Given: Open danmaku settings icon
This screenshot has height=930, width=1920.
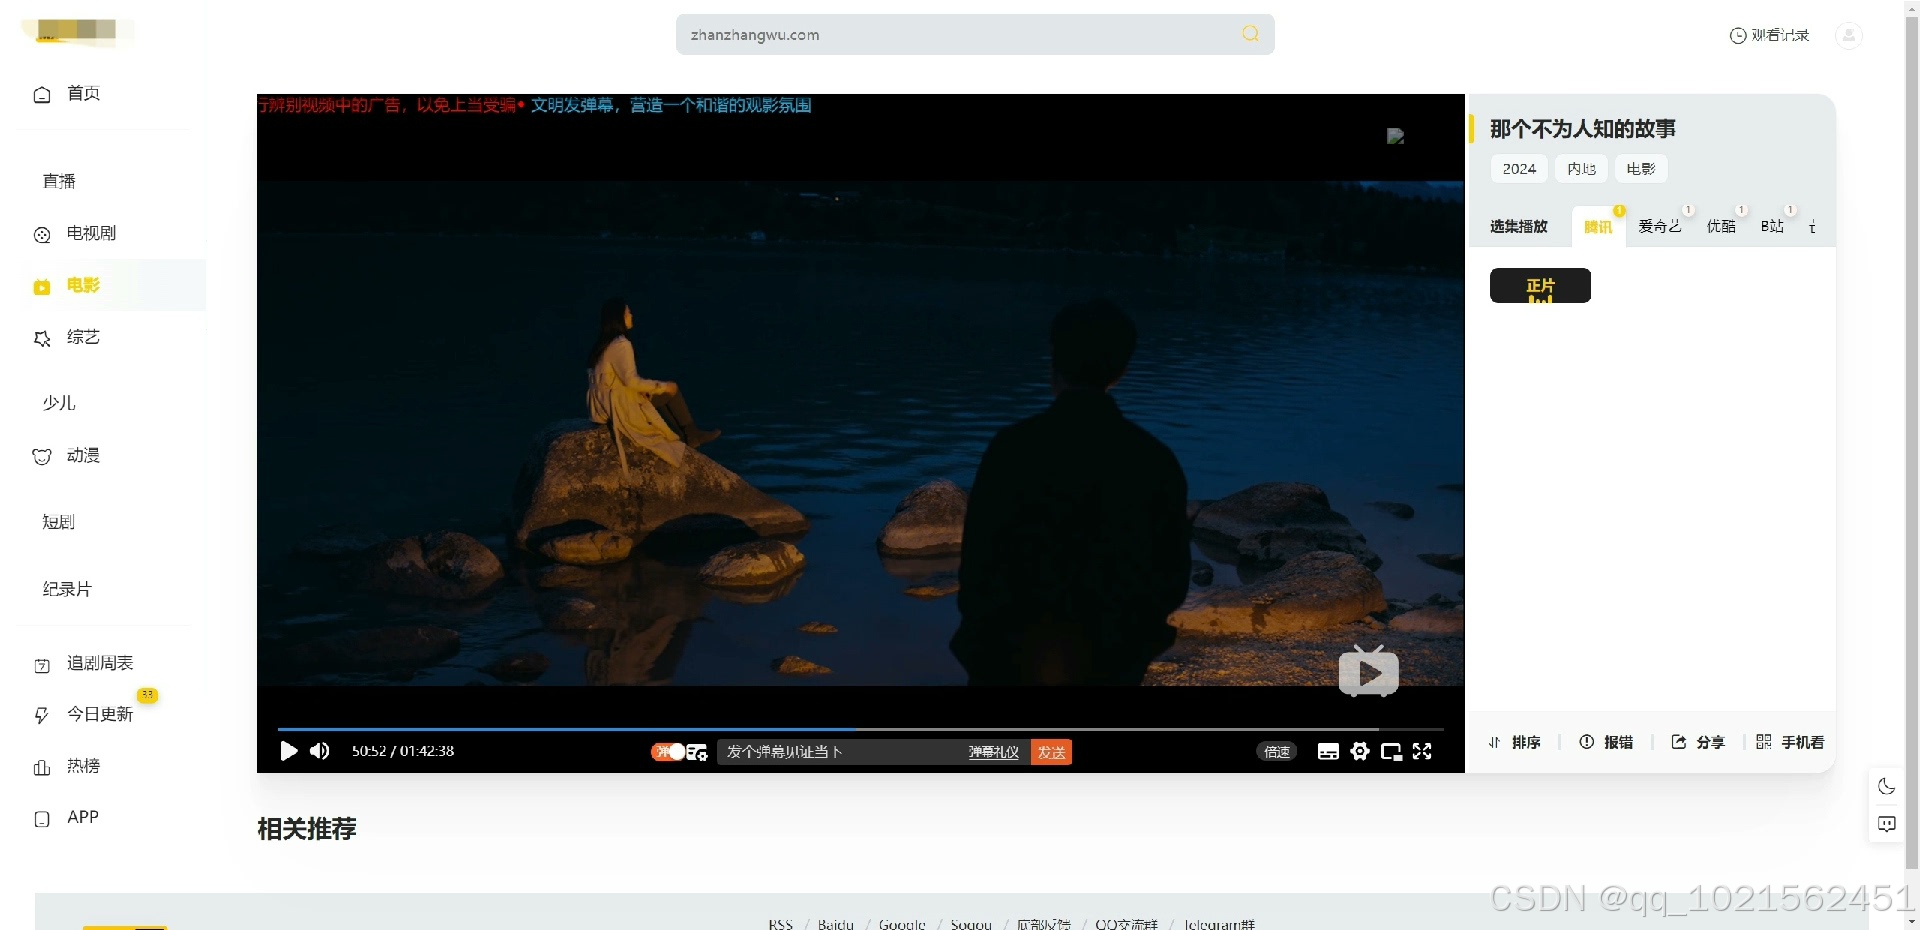Looking at the screenshot, I should [697, 752].
